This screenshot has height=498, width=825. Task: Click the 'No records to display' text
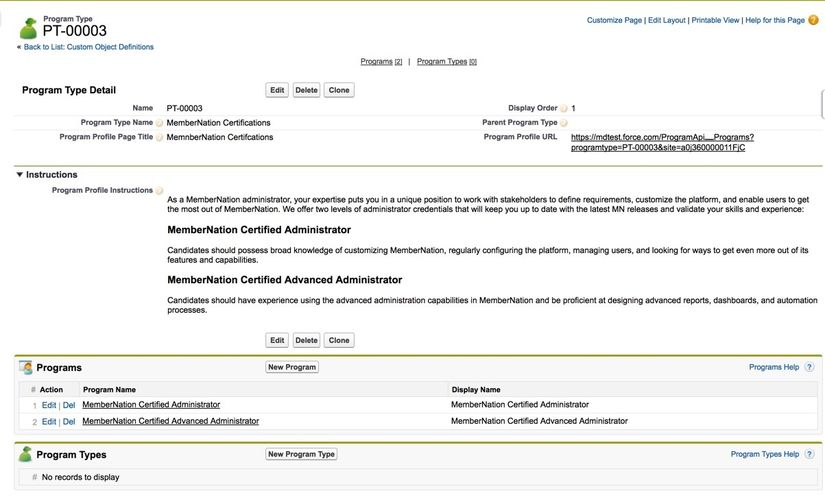pos(81,477)
